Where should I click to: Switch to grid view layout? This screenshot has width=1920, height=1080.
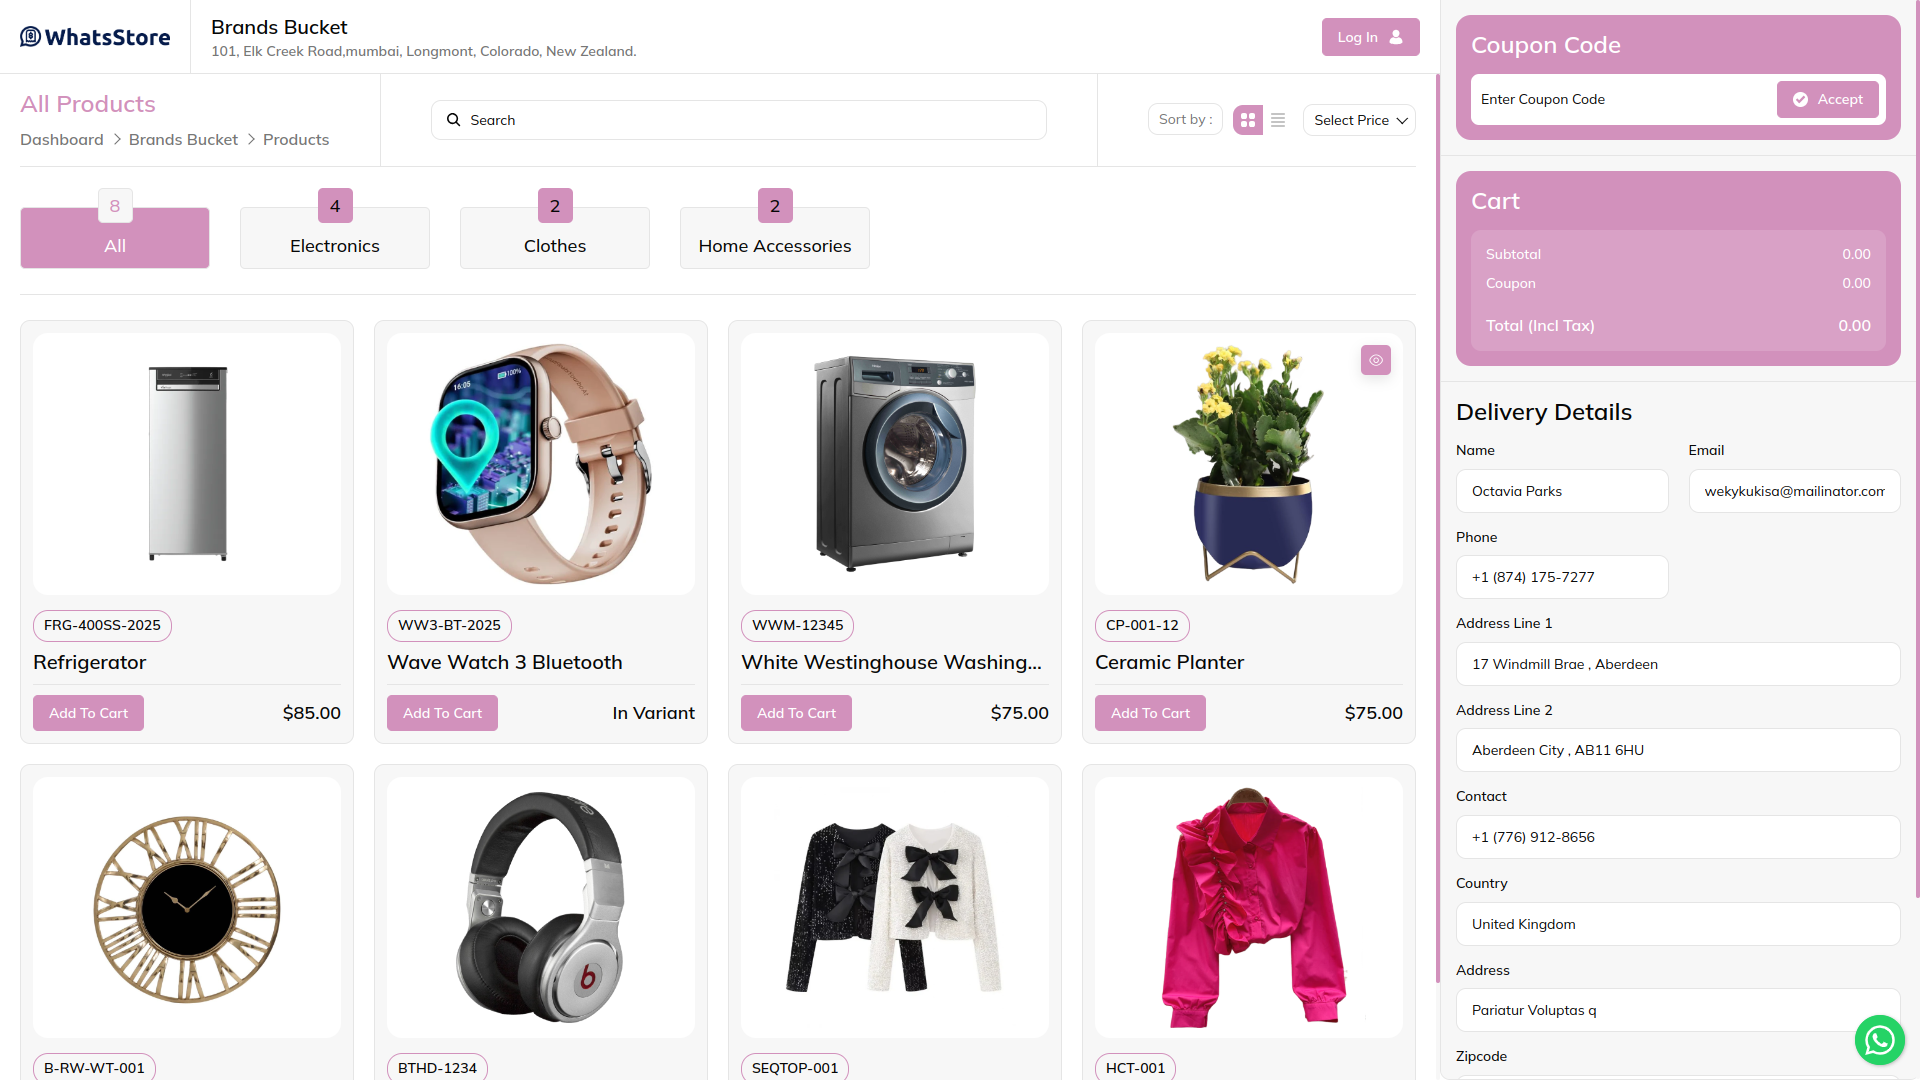point(1248,120)
